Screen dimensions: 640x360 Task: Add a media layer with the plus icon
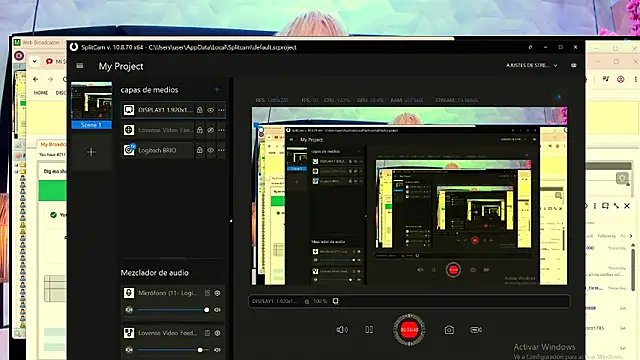[217, 89]
